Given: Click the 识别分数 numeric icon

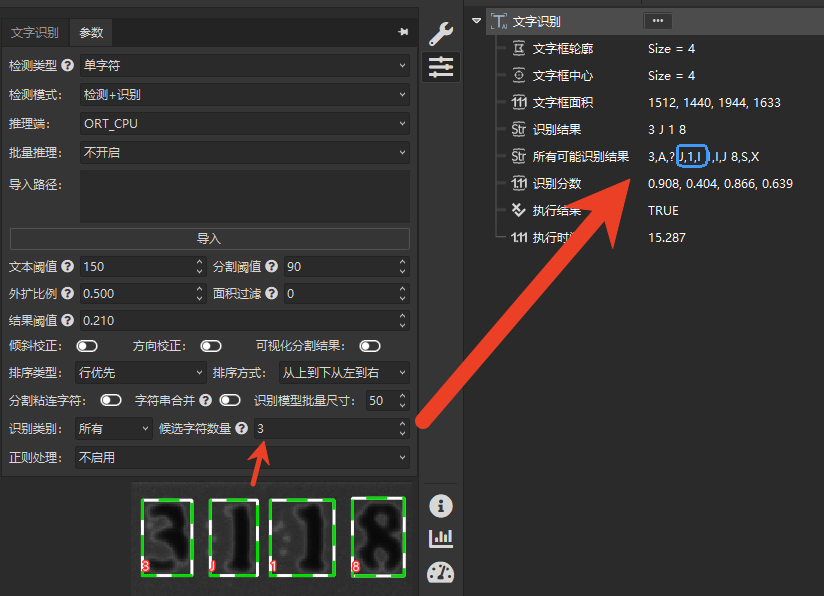Looking at the screenshot, I should [519, 183].
